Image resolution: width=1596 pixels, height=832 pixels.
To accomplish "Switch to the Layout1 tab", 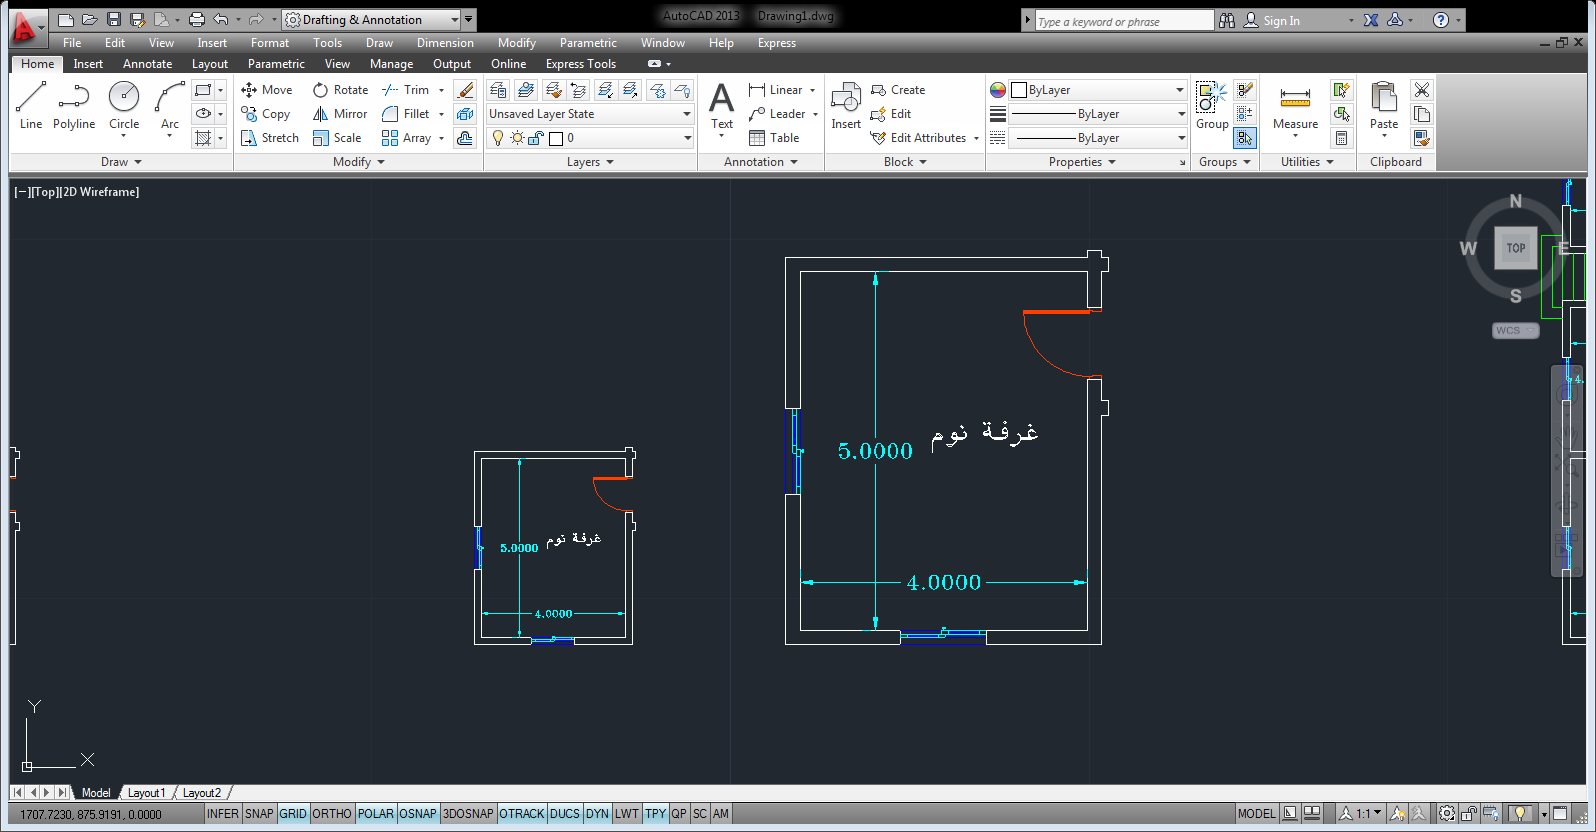I will (146, 793).
